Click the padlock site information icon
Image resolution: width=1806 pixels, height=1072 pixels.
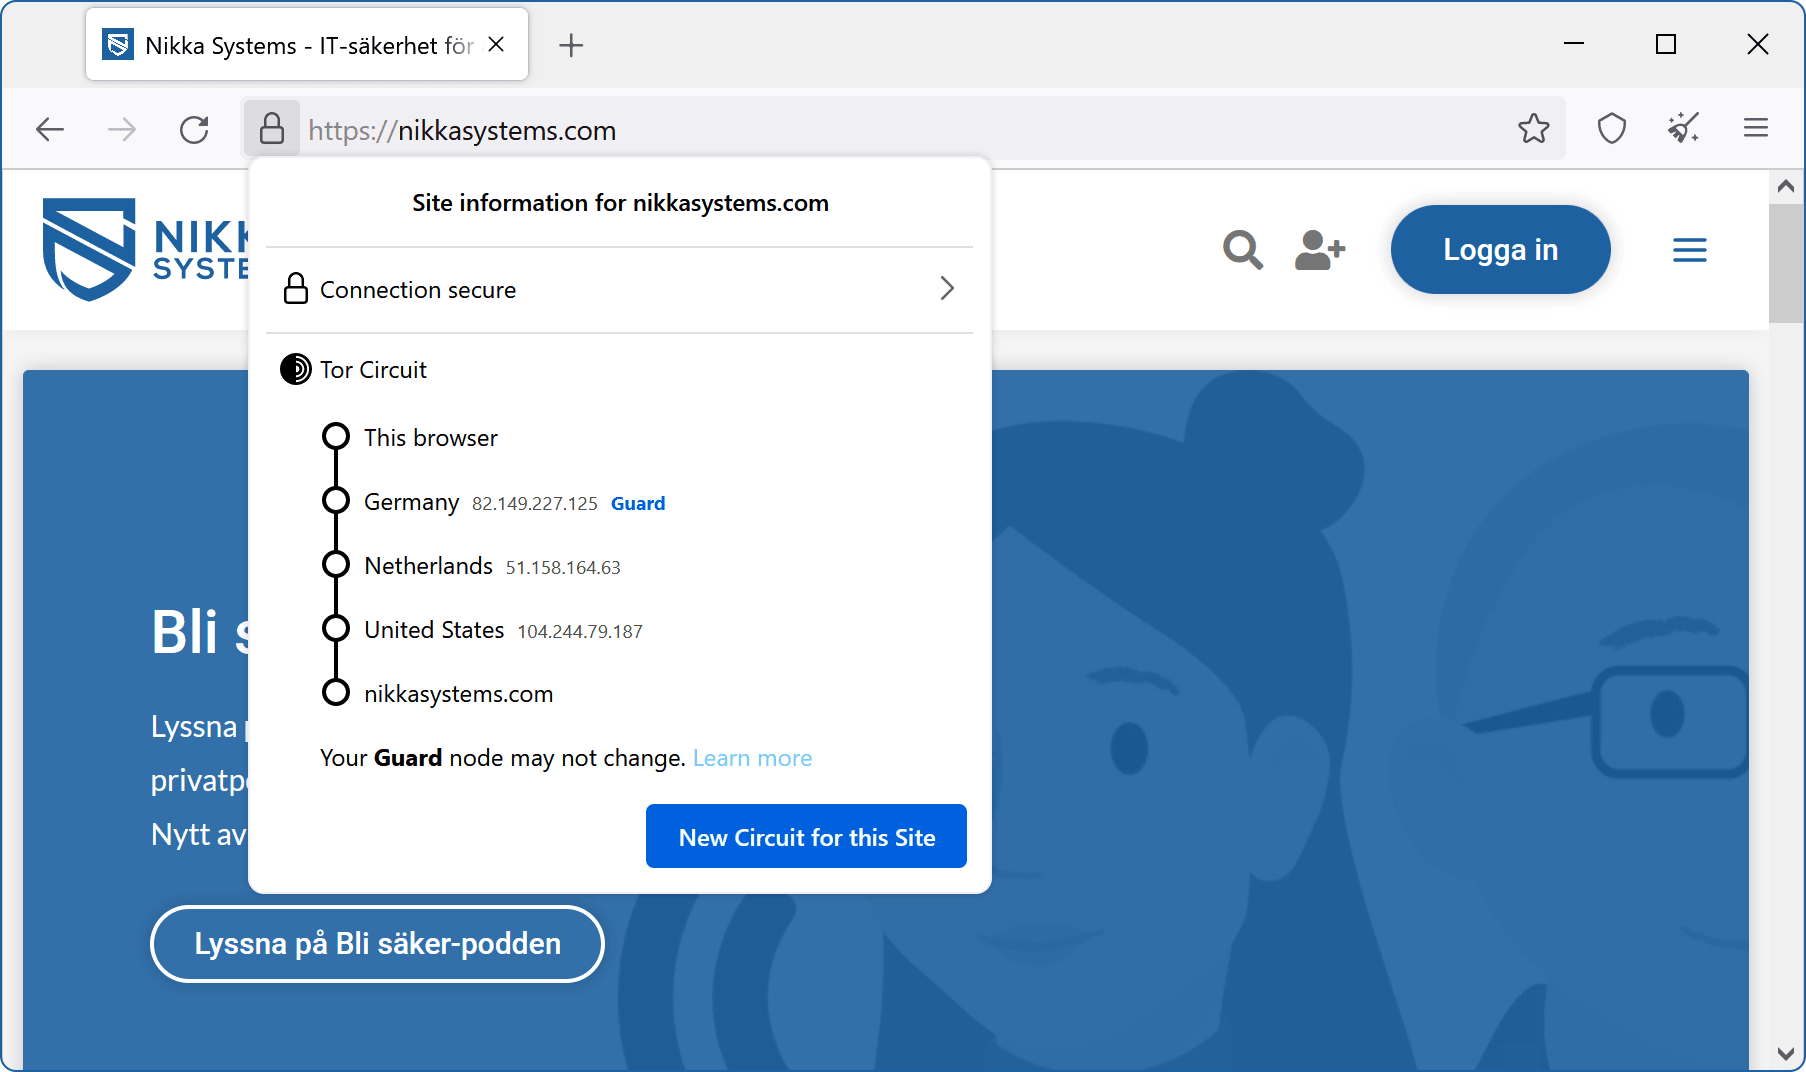(x=271, y=129)
